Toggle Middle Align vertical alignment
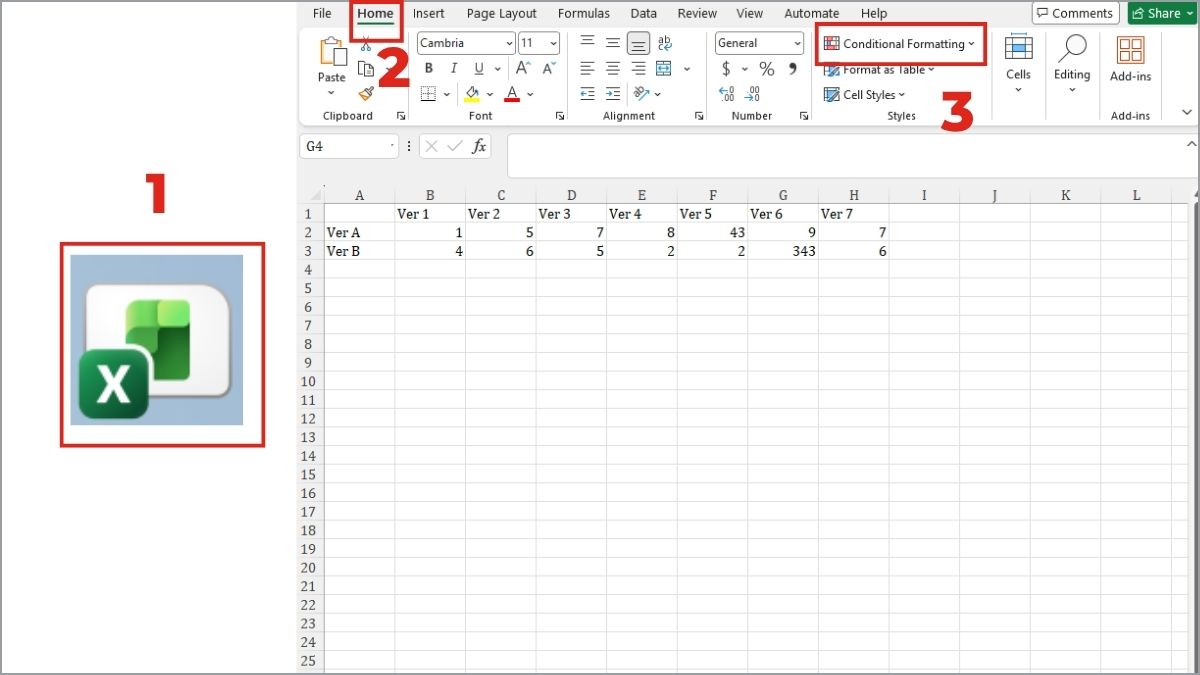The image size is (1200, 675). [613, 43]
